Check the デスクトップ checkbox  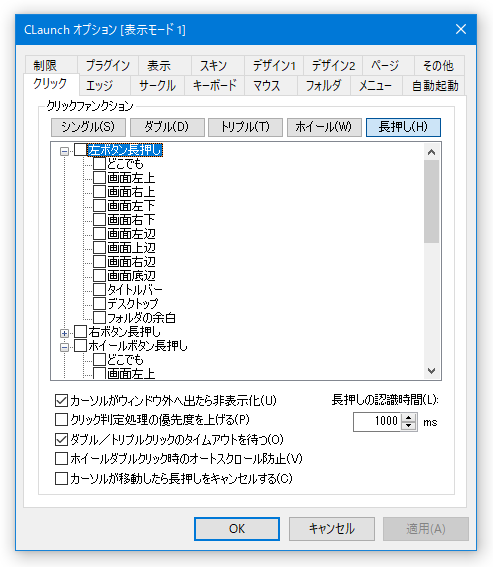[99, 303]
